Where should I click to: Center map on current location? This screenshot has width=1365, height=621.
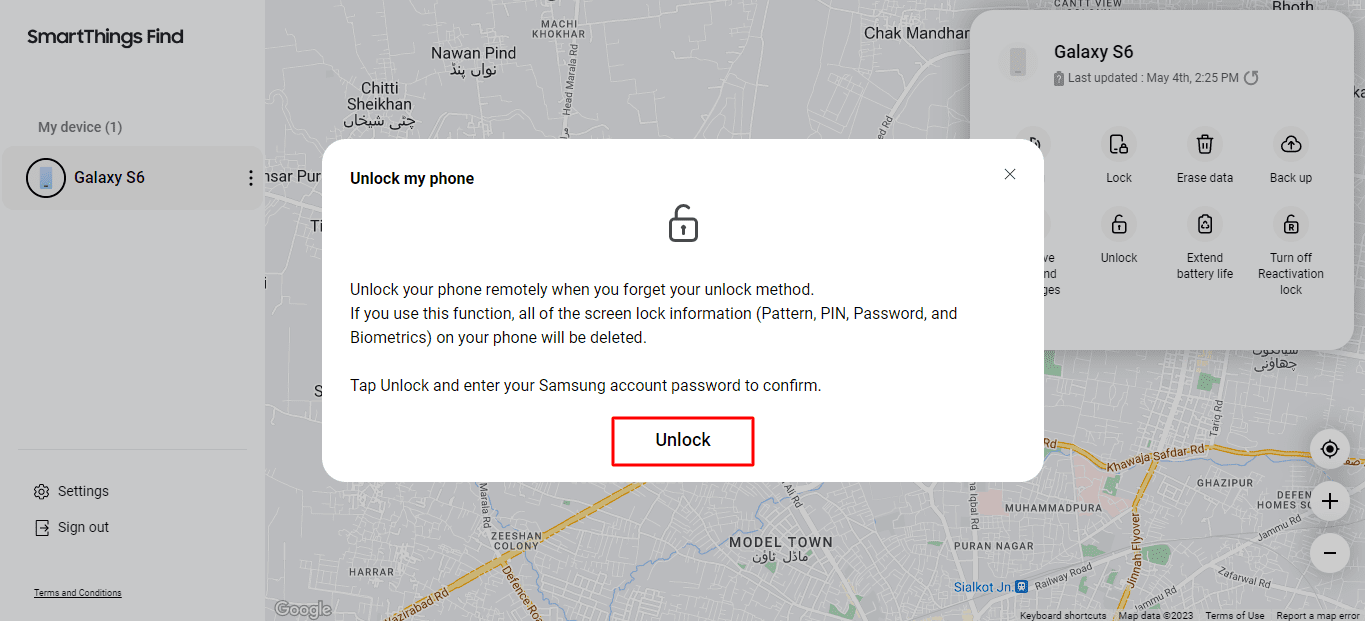coord(1329,449)
